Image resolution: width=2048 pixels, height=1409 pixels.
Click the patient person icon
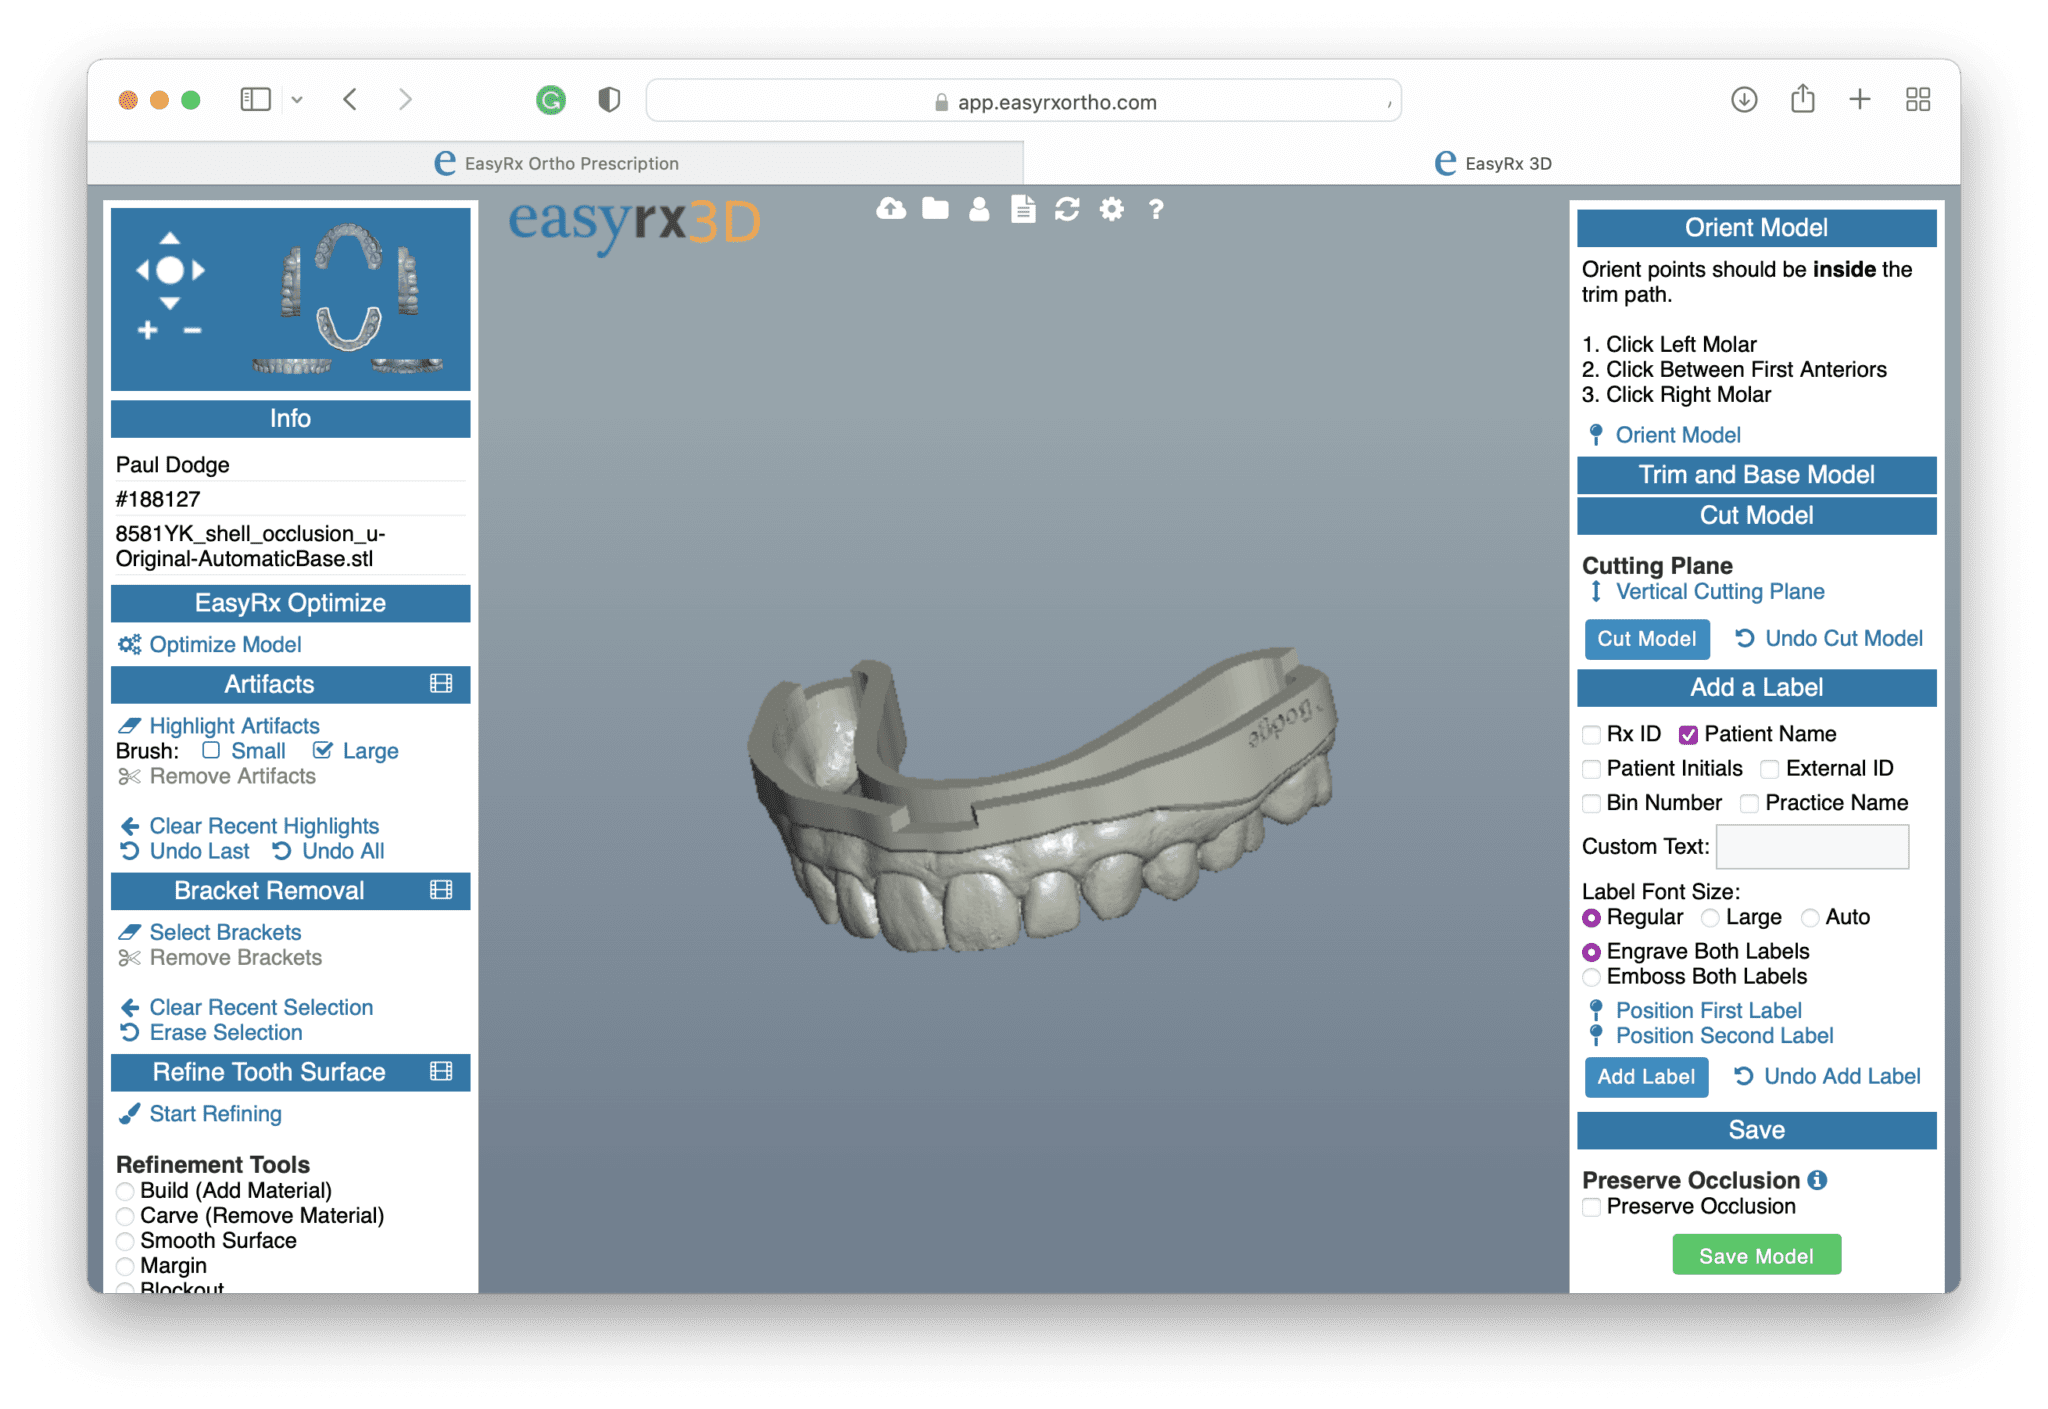point(979,209)
